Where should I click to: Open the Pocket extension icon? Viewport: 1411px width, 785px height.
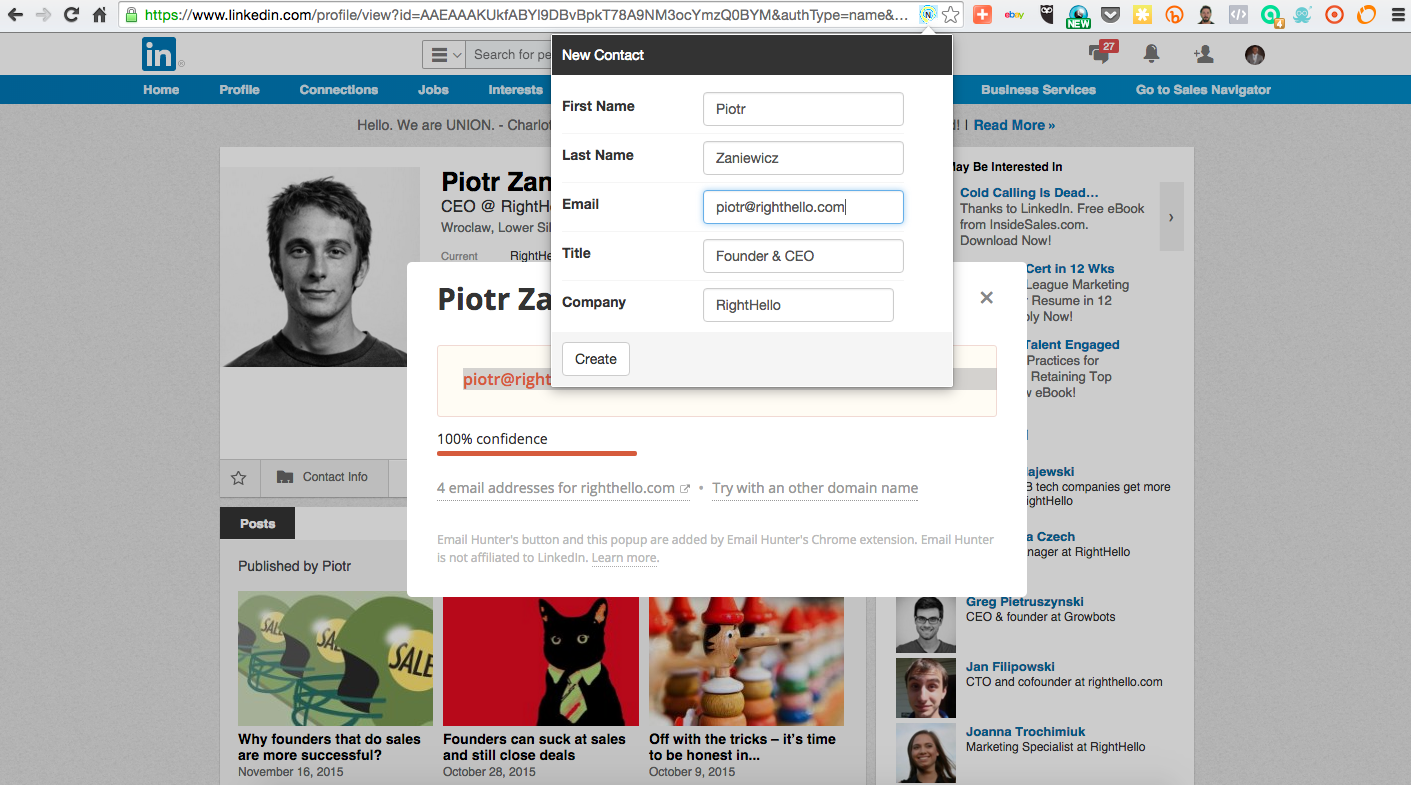pyautogui.click(x=1110, y=15)
